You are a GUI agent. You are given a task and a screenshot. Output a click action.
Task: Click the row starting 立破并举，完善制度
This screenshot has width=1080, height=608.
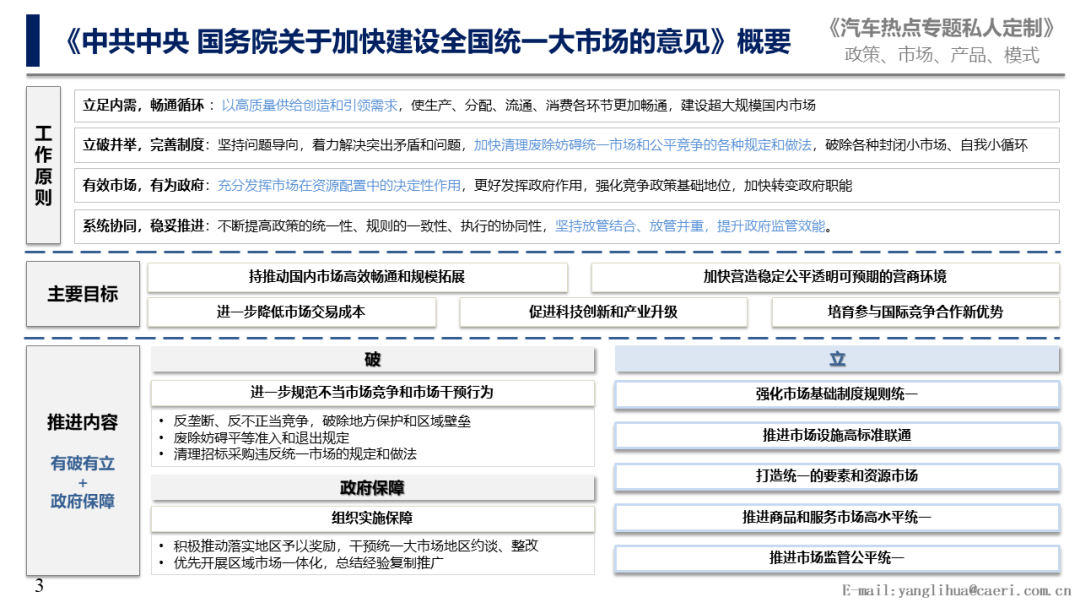coord(566,145)
